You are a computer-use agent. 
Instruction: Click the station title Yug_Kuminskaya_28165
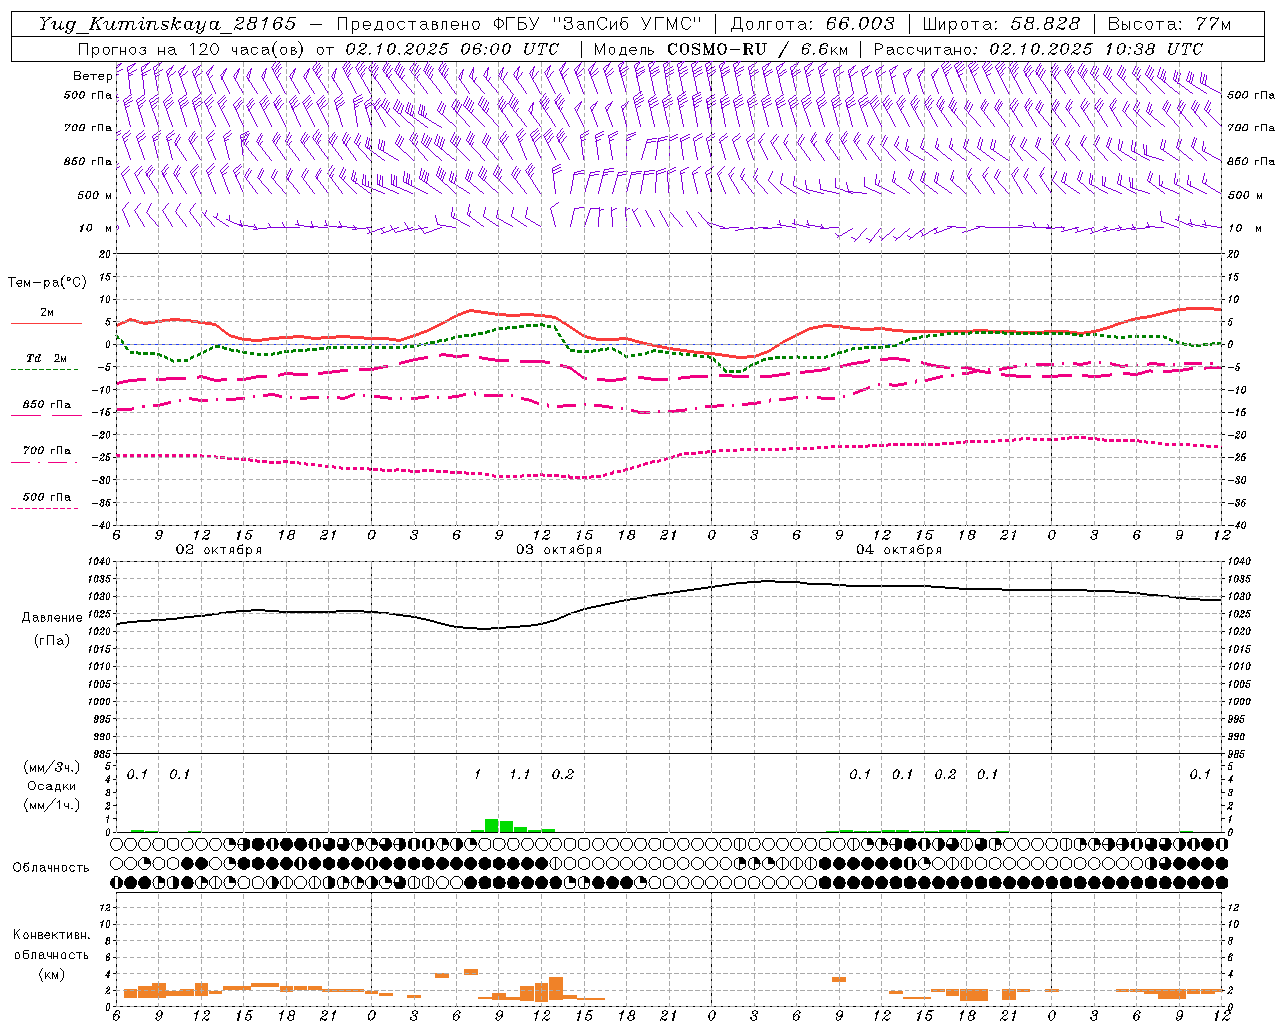[167, 24]
